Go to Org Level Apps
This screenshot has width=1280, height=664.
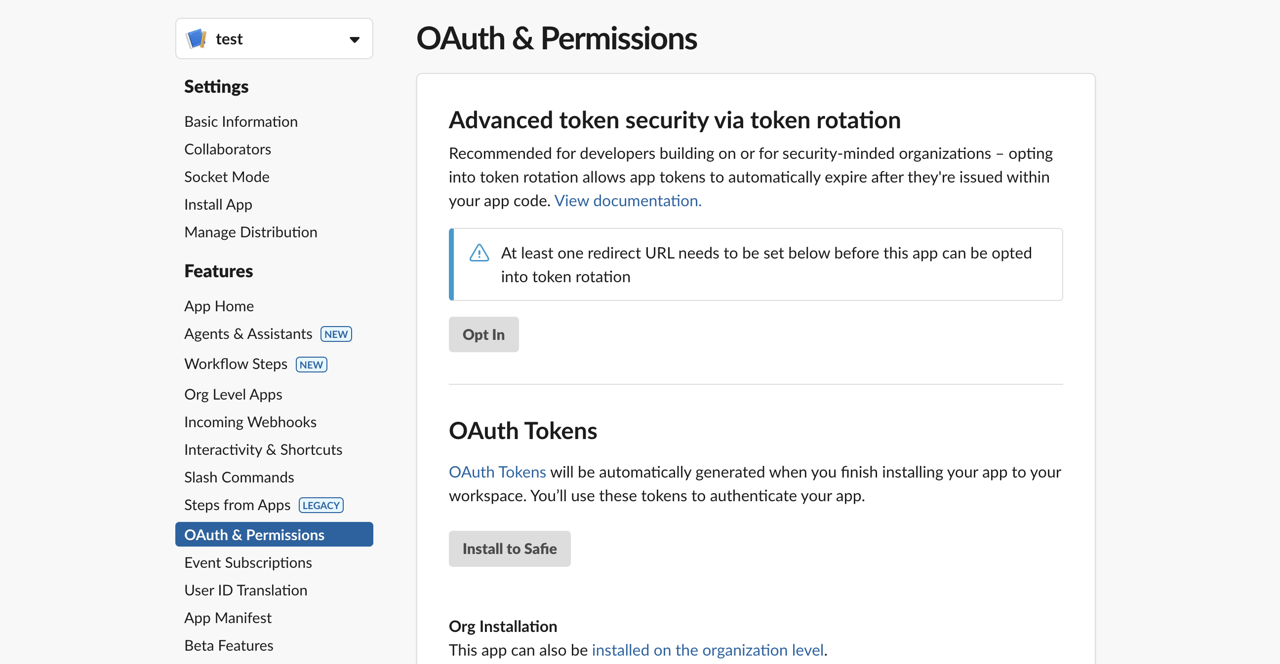[x=233, y=395]
